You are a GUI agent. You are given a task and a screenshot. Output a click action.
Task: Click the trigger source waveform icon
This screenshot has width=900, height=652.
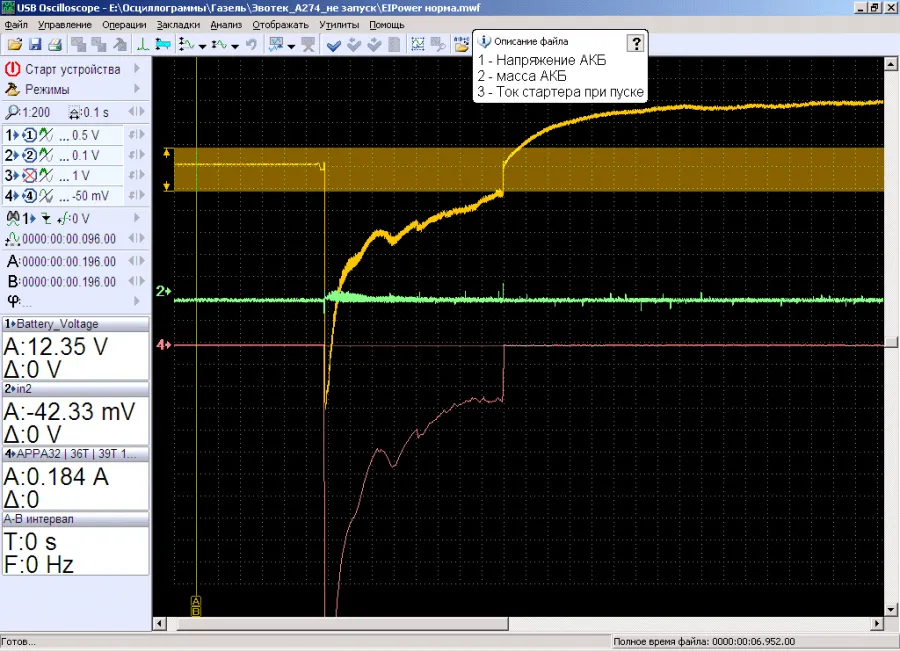pyautogui.click(x=13, y=218)
